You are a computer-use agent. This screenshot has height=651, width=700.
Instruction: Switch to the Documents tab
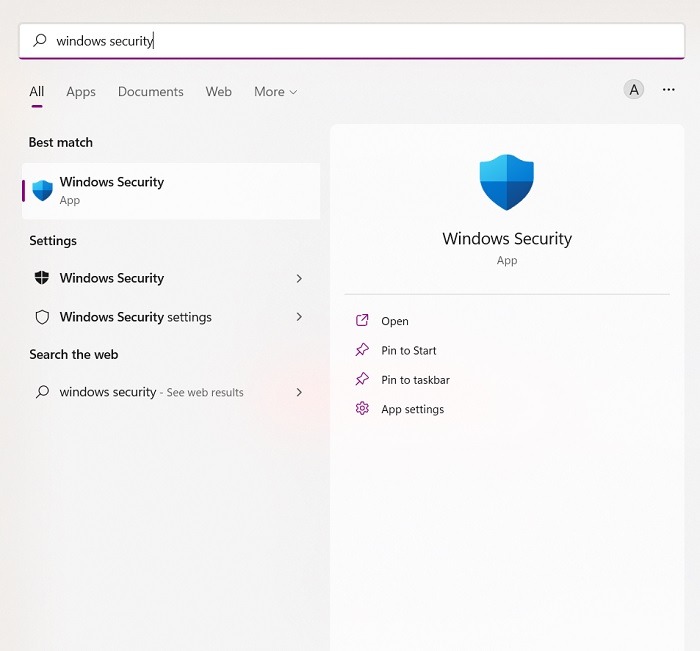click(150, 92)
